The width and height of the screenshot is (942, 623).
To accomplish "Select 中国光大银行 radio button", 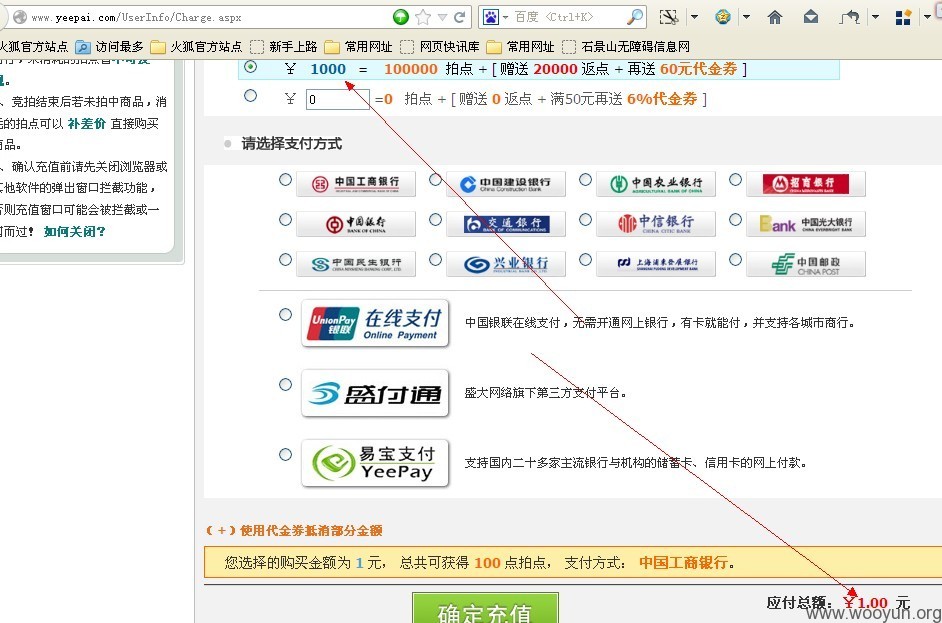I will click(735, 220).
